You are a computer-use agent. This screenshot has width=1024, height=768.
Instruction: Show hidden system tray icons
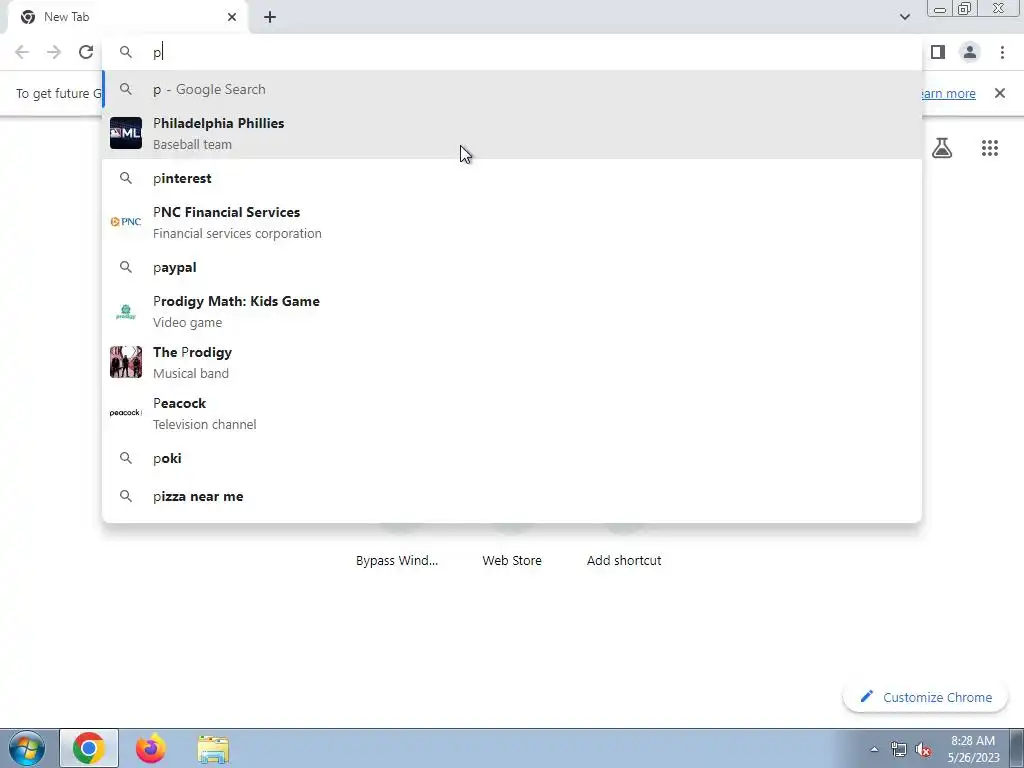pyautogui.click(x=874, y=749)
